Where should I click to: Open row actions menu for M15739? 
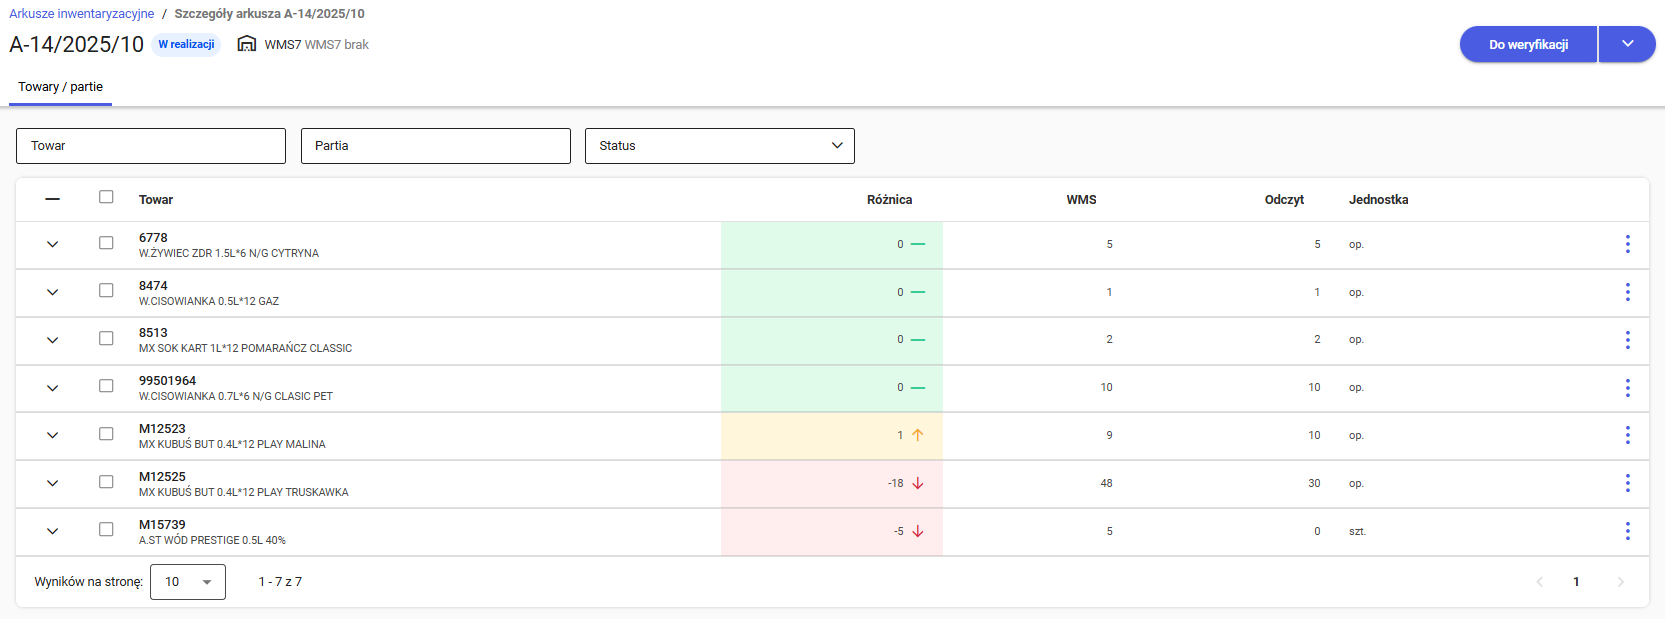coord(1627,531)
